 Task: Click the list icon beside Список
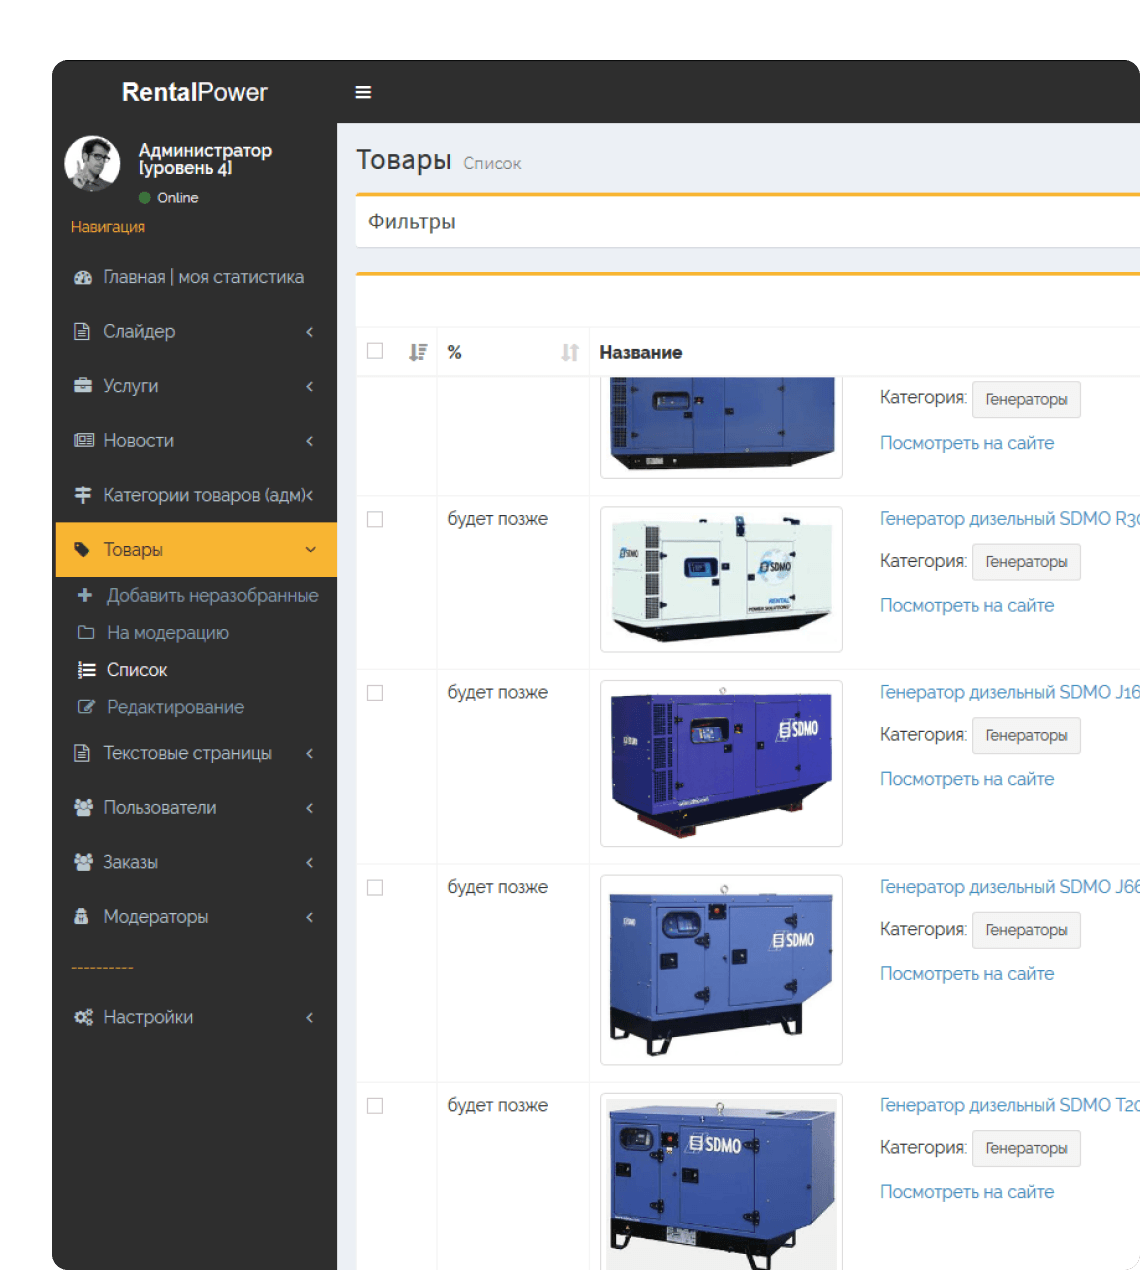coord(87,670)
